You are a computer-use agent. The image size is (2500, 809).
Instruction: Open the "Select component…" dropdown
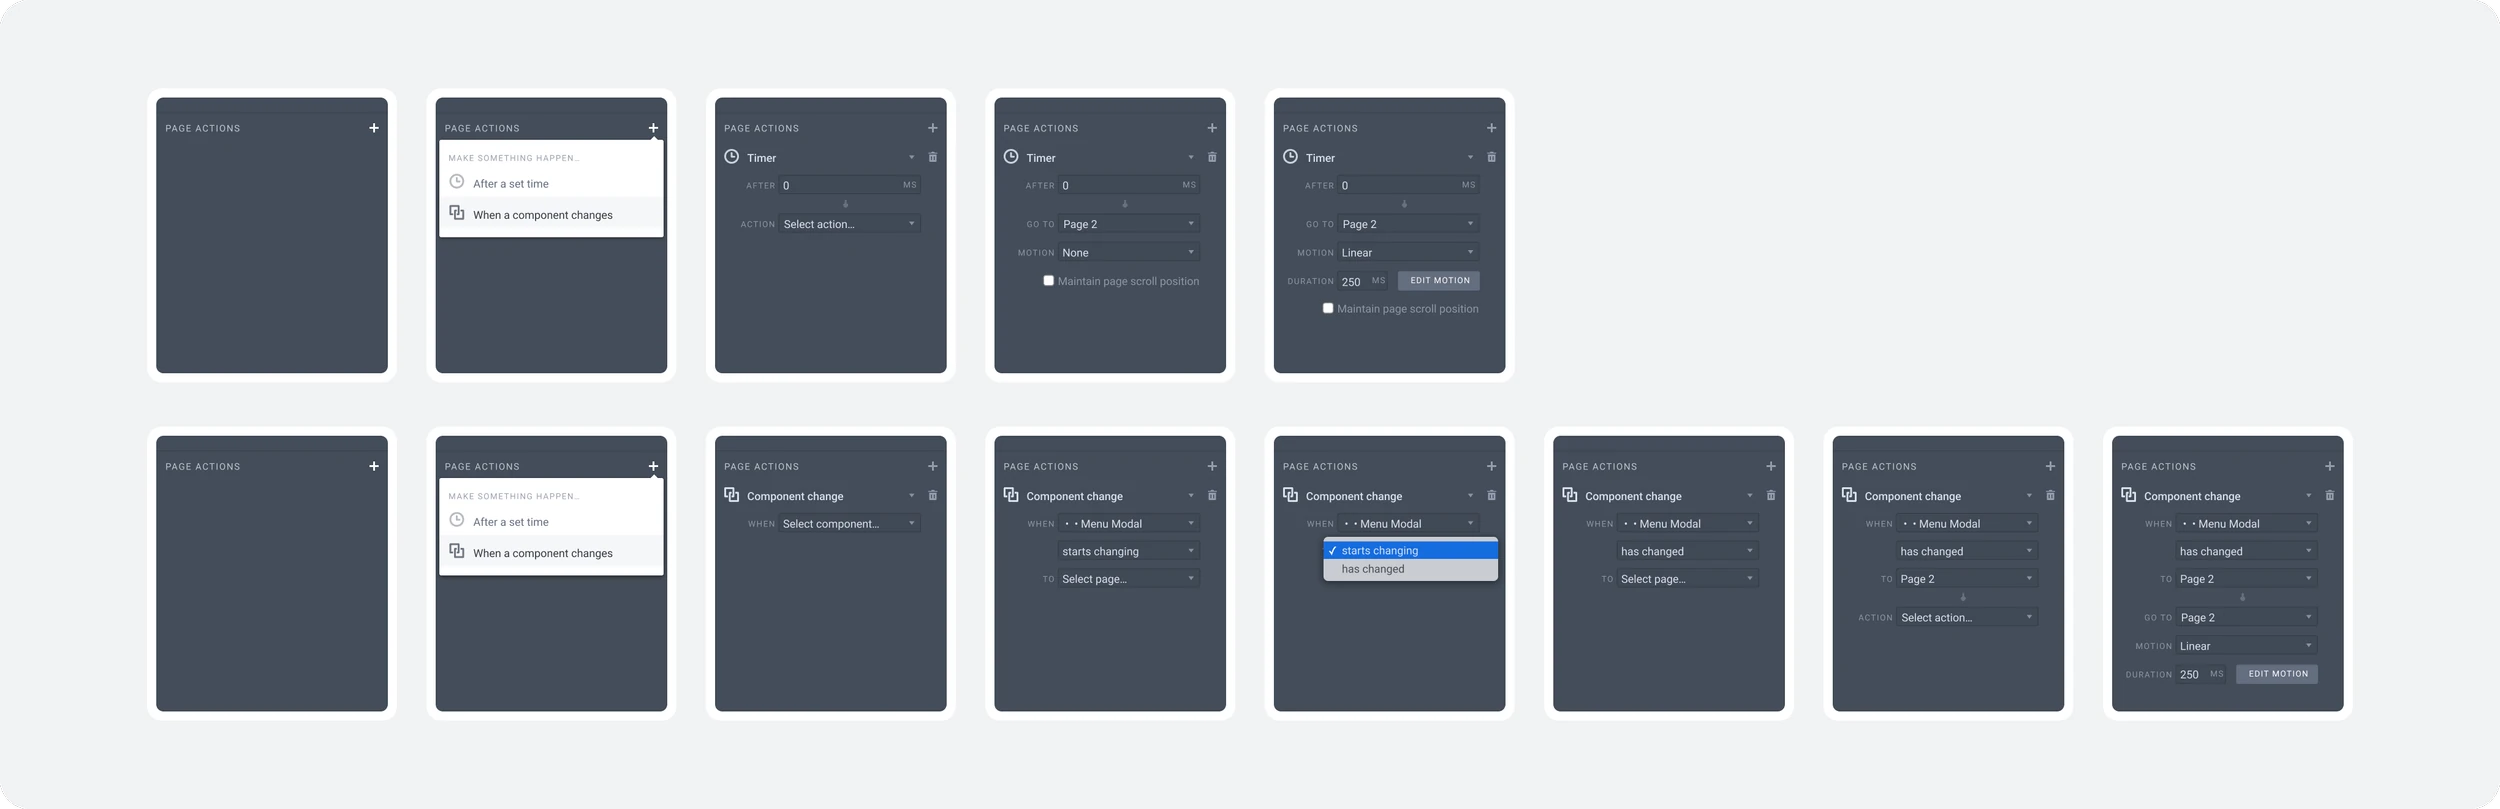point(850,523)
